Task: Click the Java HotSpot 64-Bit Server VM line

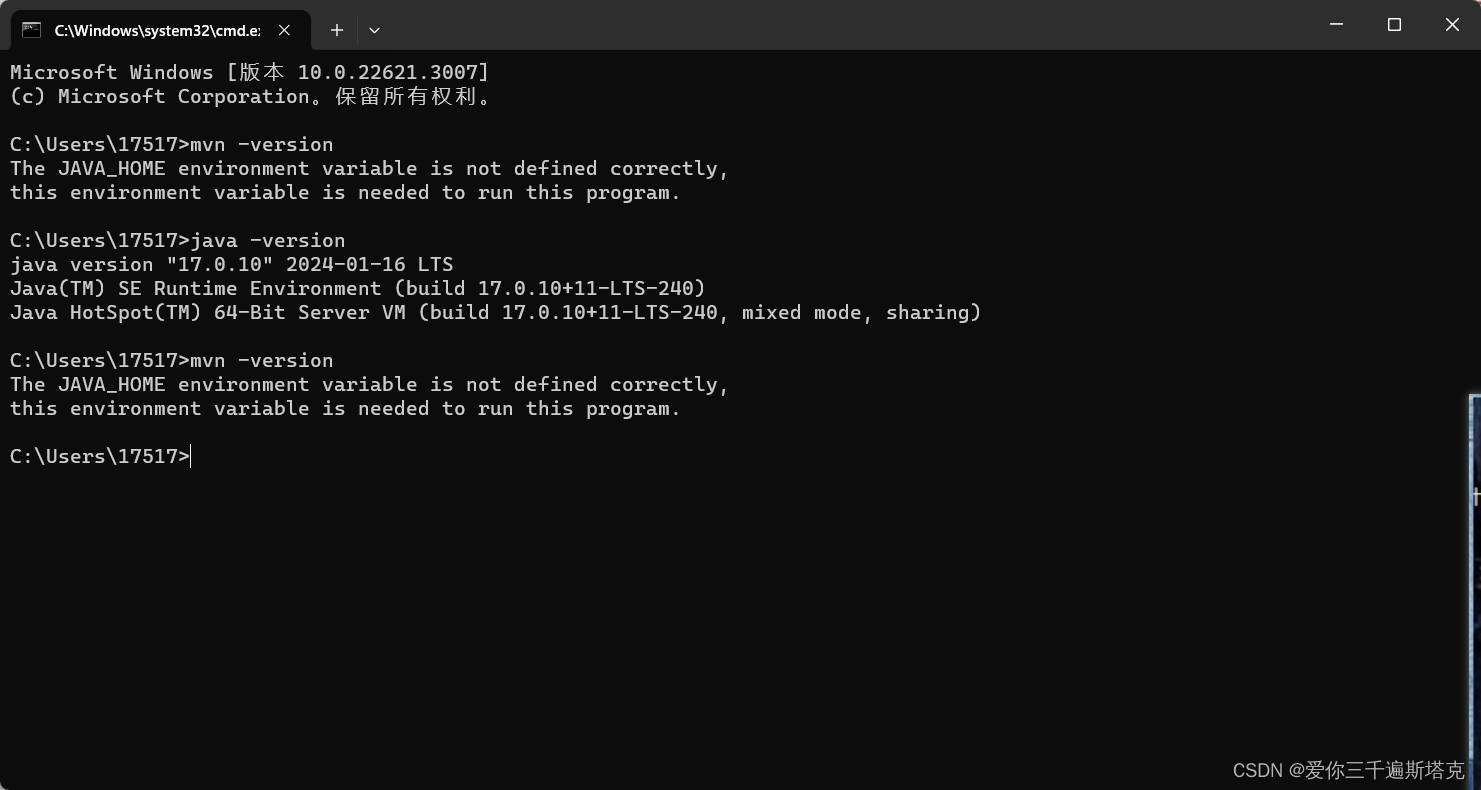Action: click(494, 312)
